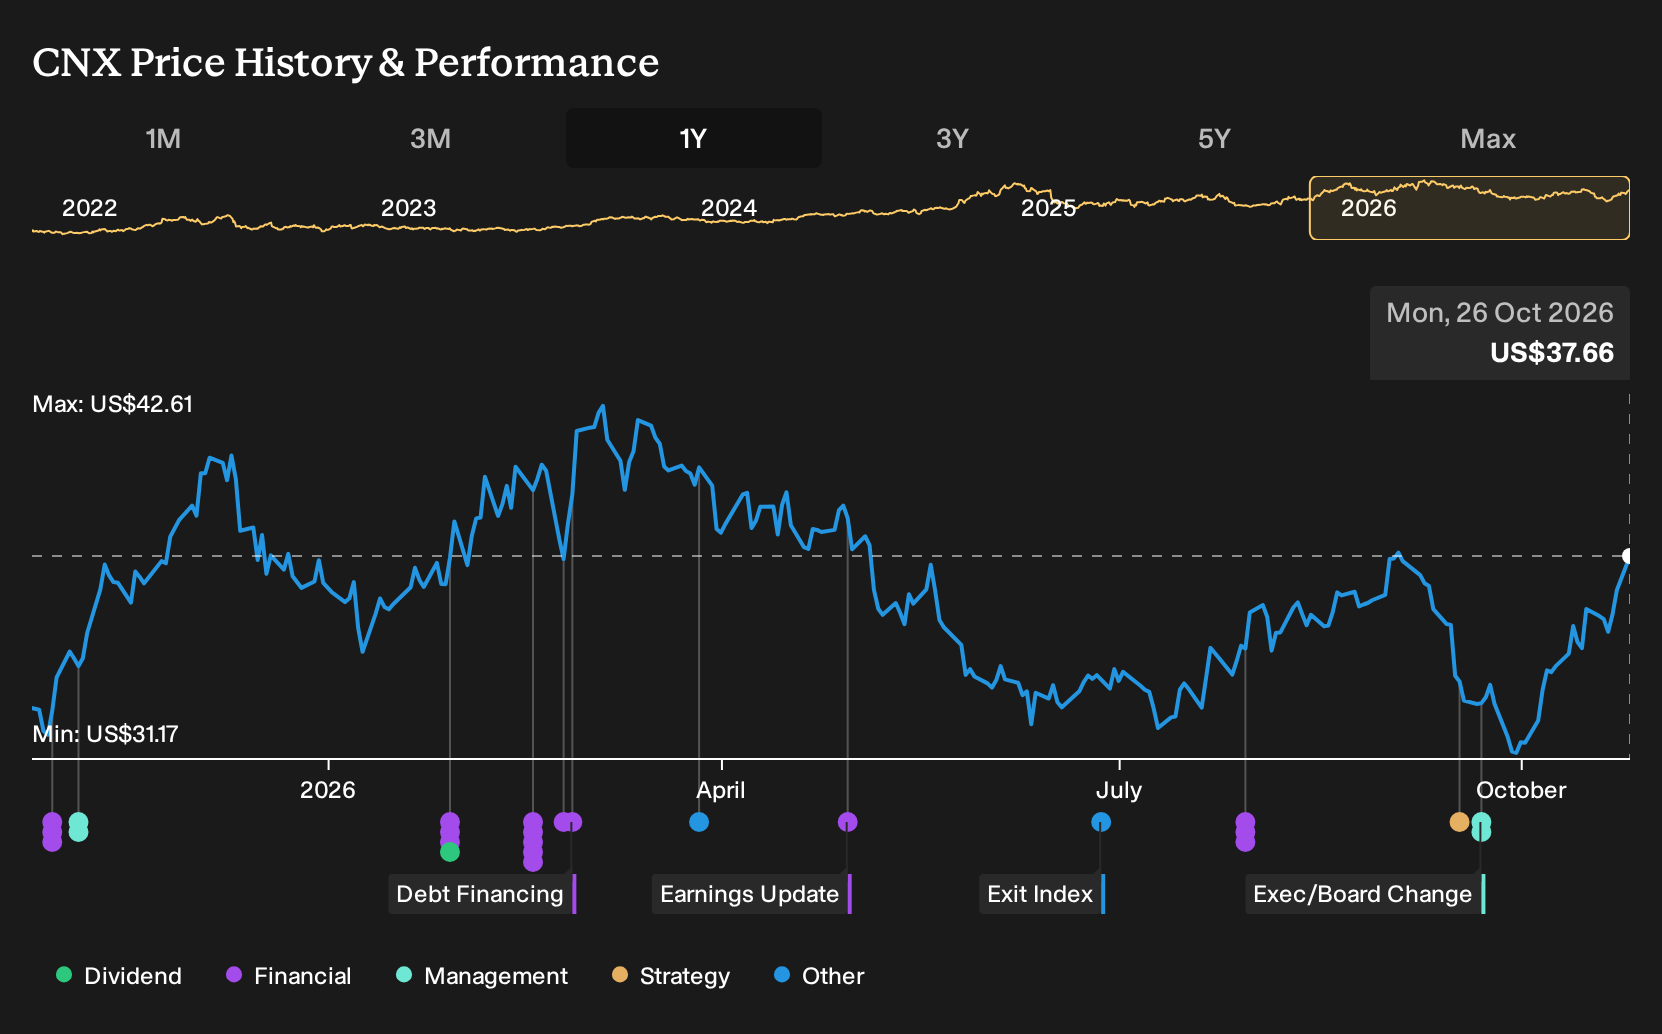The width and height of the screenshot is (1662, 1034).
Task: Switch to the 3Y time range tab
Action: point(952,138)
